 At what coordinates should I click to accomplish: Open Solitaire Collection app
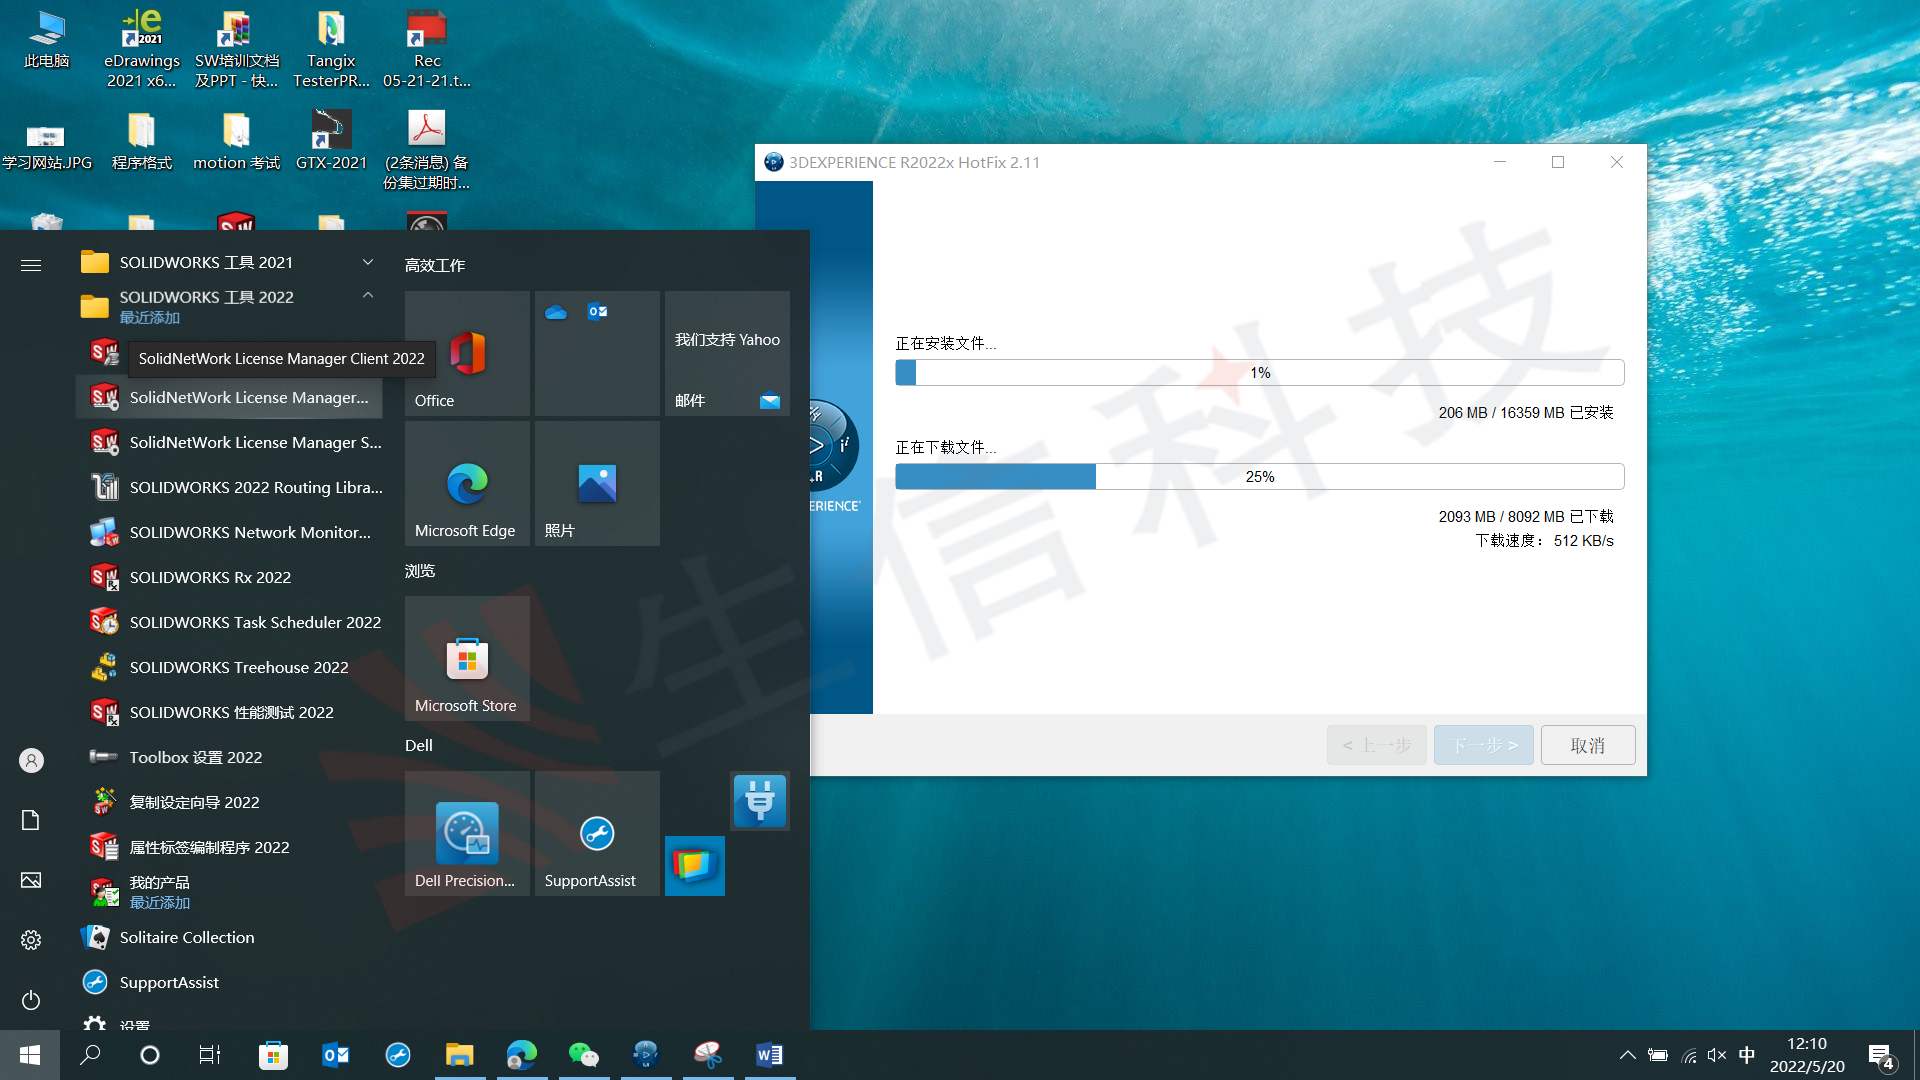pyautogui.click(x=229, y=937)
